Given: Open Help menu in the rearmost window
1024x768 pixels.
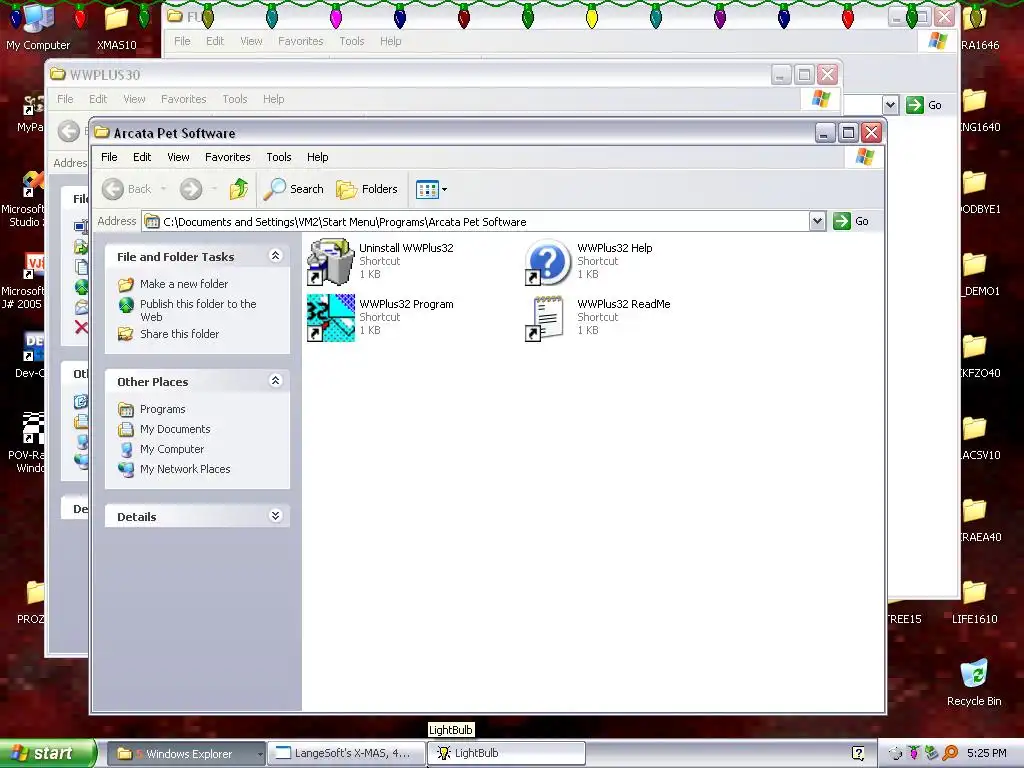Looking at the screenshot, I should coord(391,41).
